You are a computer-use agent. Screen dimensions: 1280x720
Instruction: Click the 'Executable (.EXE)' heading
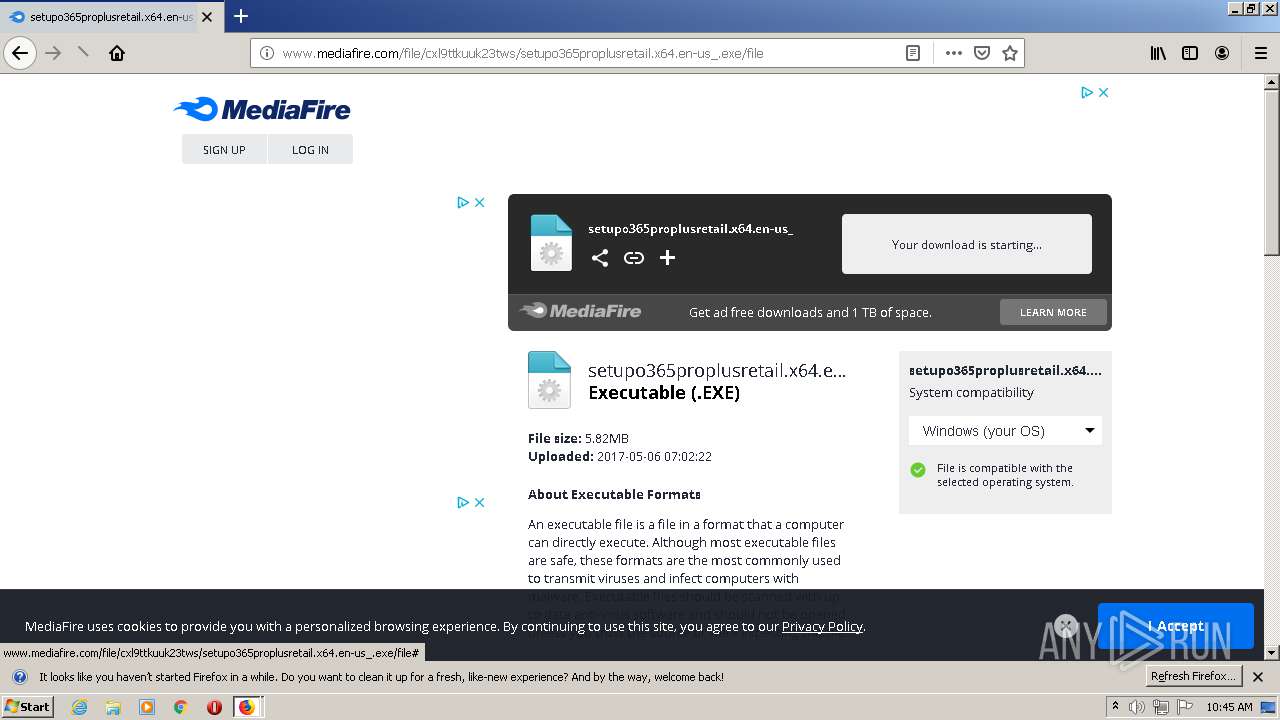click(x=664, y=393)
